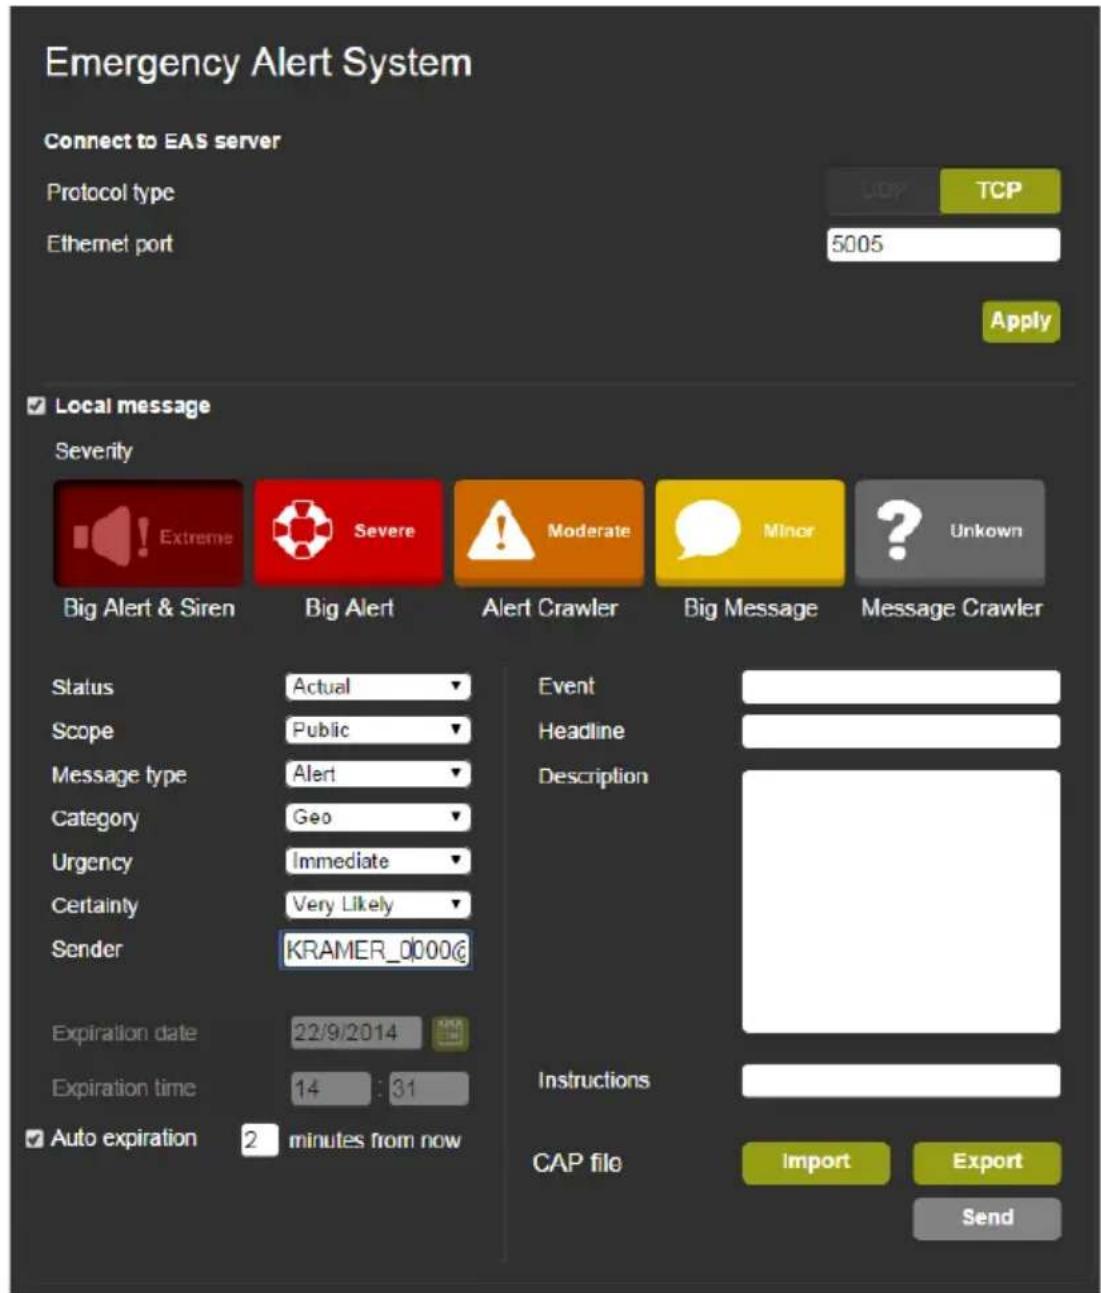Switch protocol type to UDP

[883, 190]
